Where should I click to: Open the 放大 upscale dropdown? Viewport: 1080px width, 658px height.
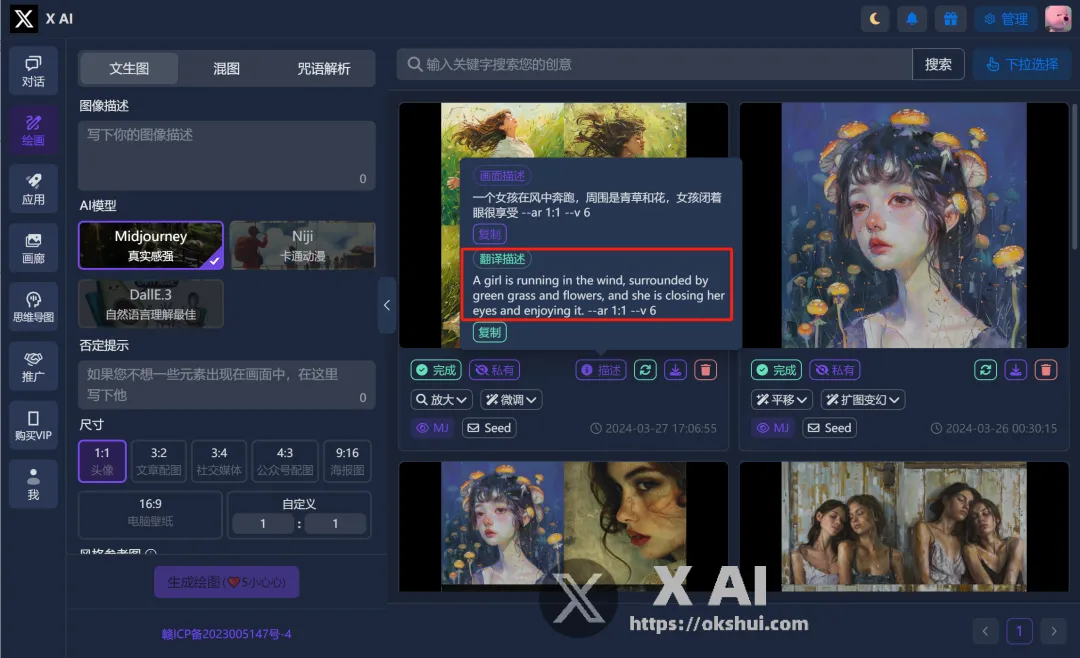click(x=440, y=399)
